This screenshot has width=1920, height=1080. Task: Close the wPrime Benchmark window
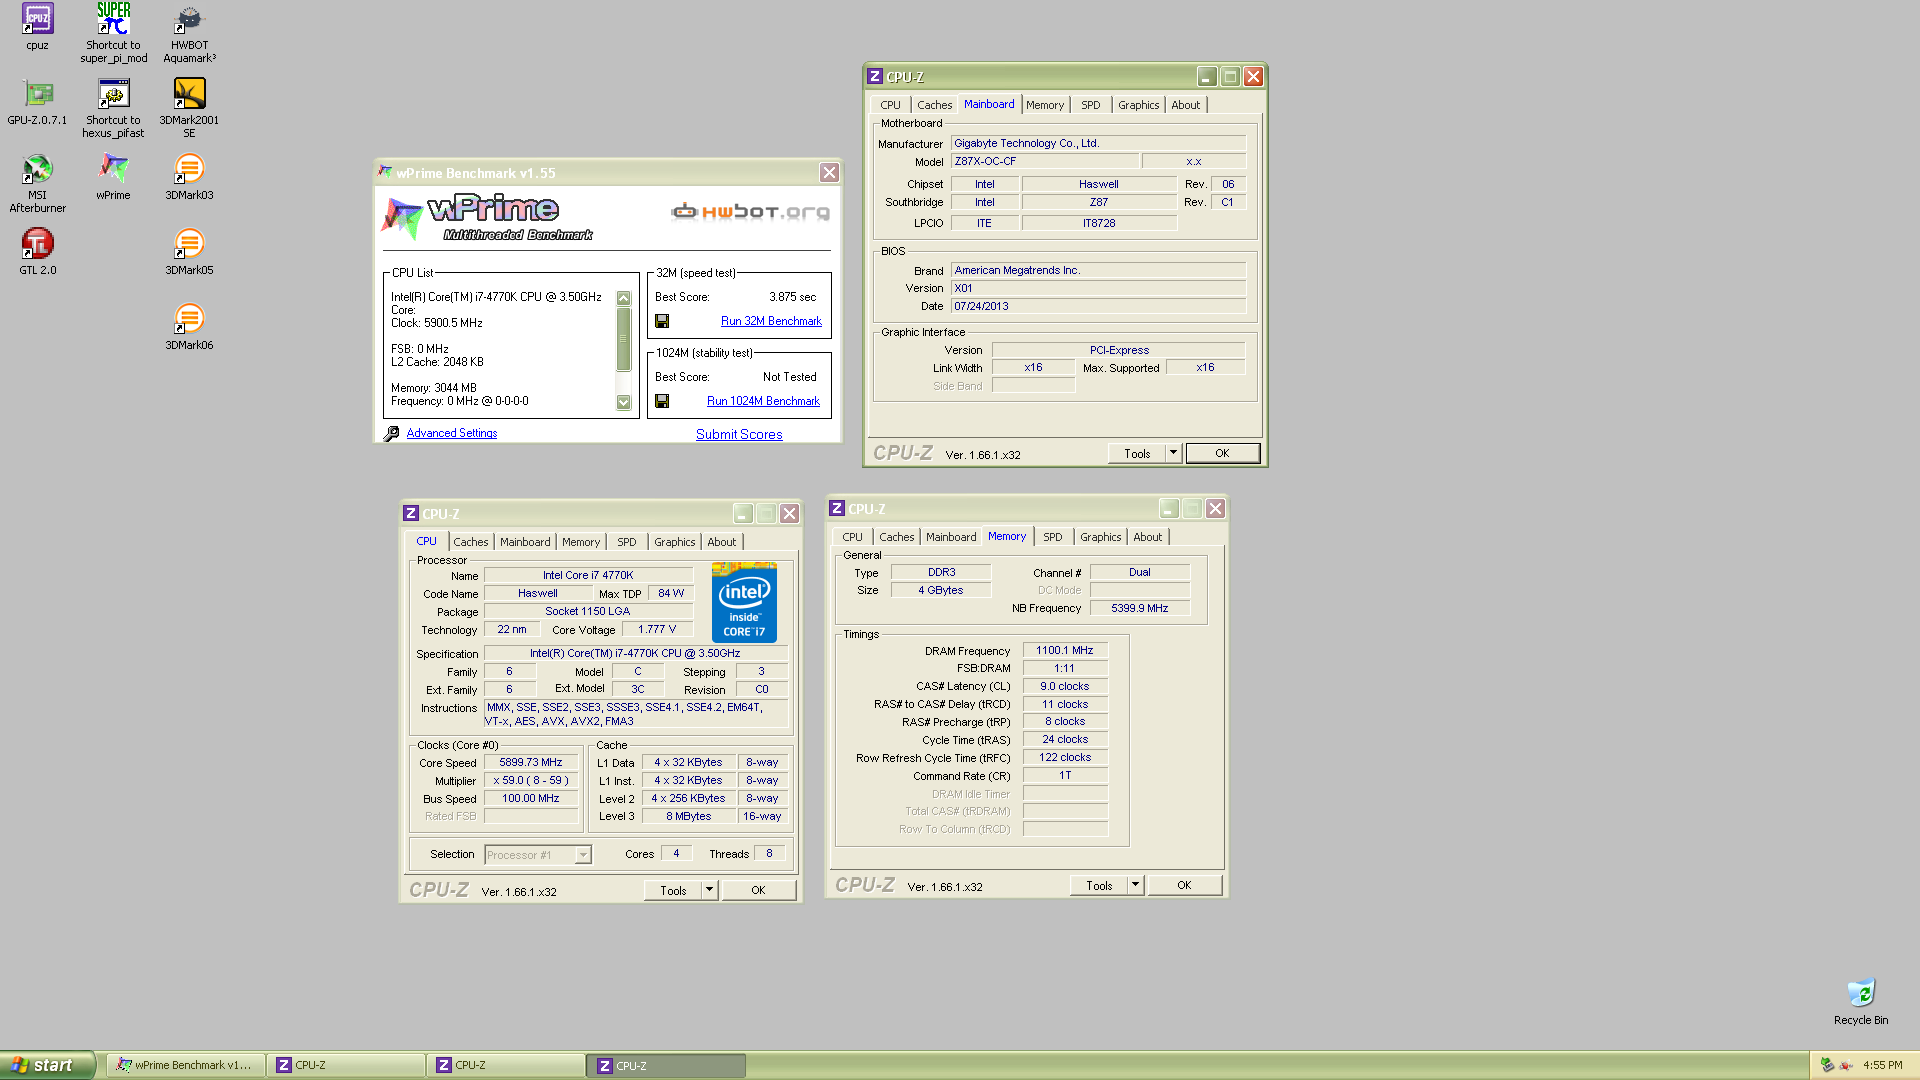pos(829,173)
